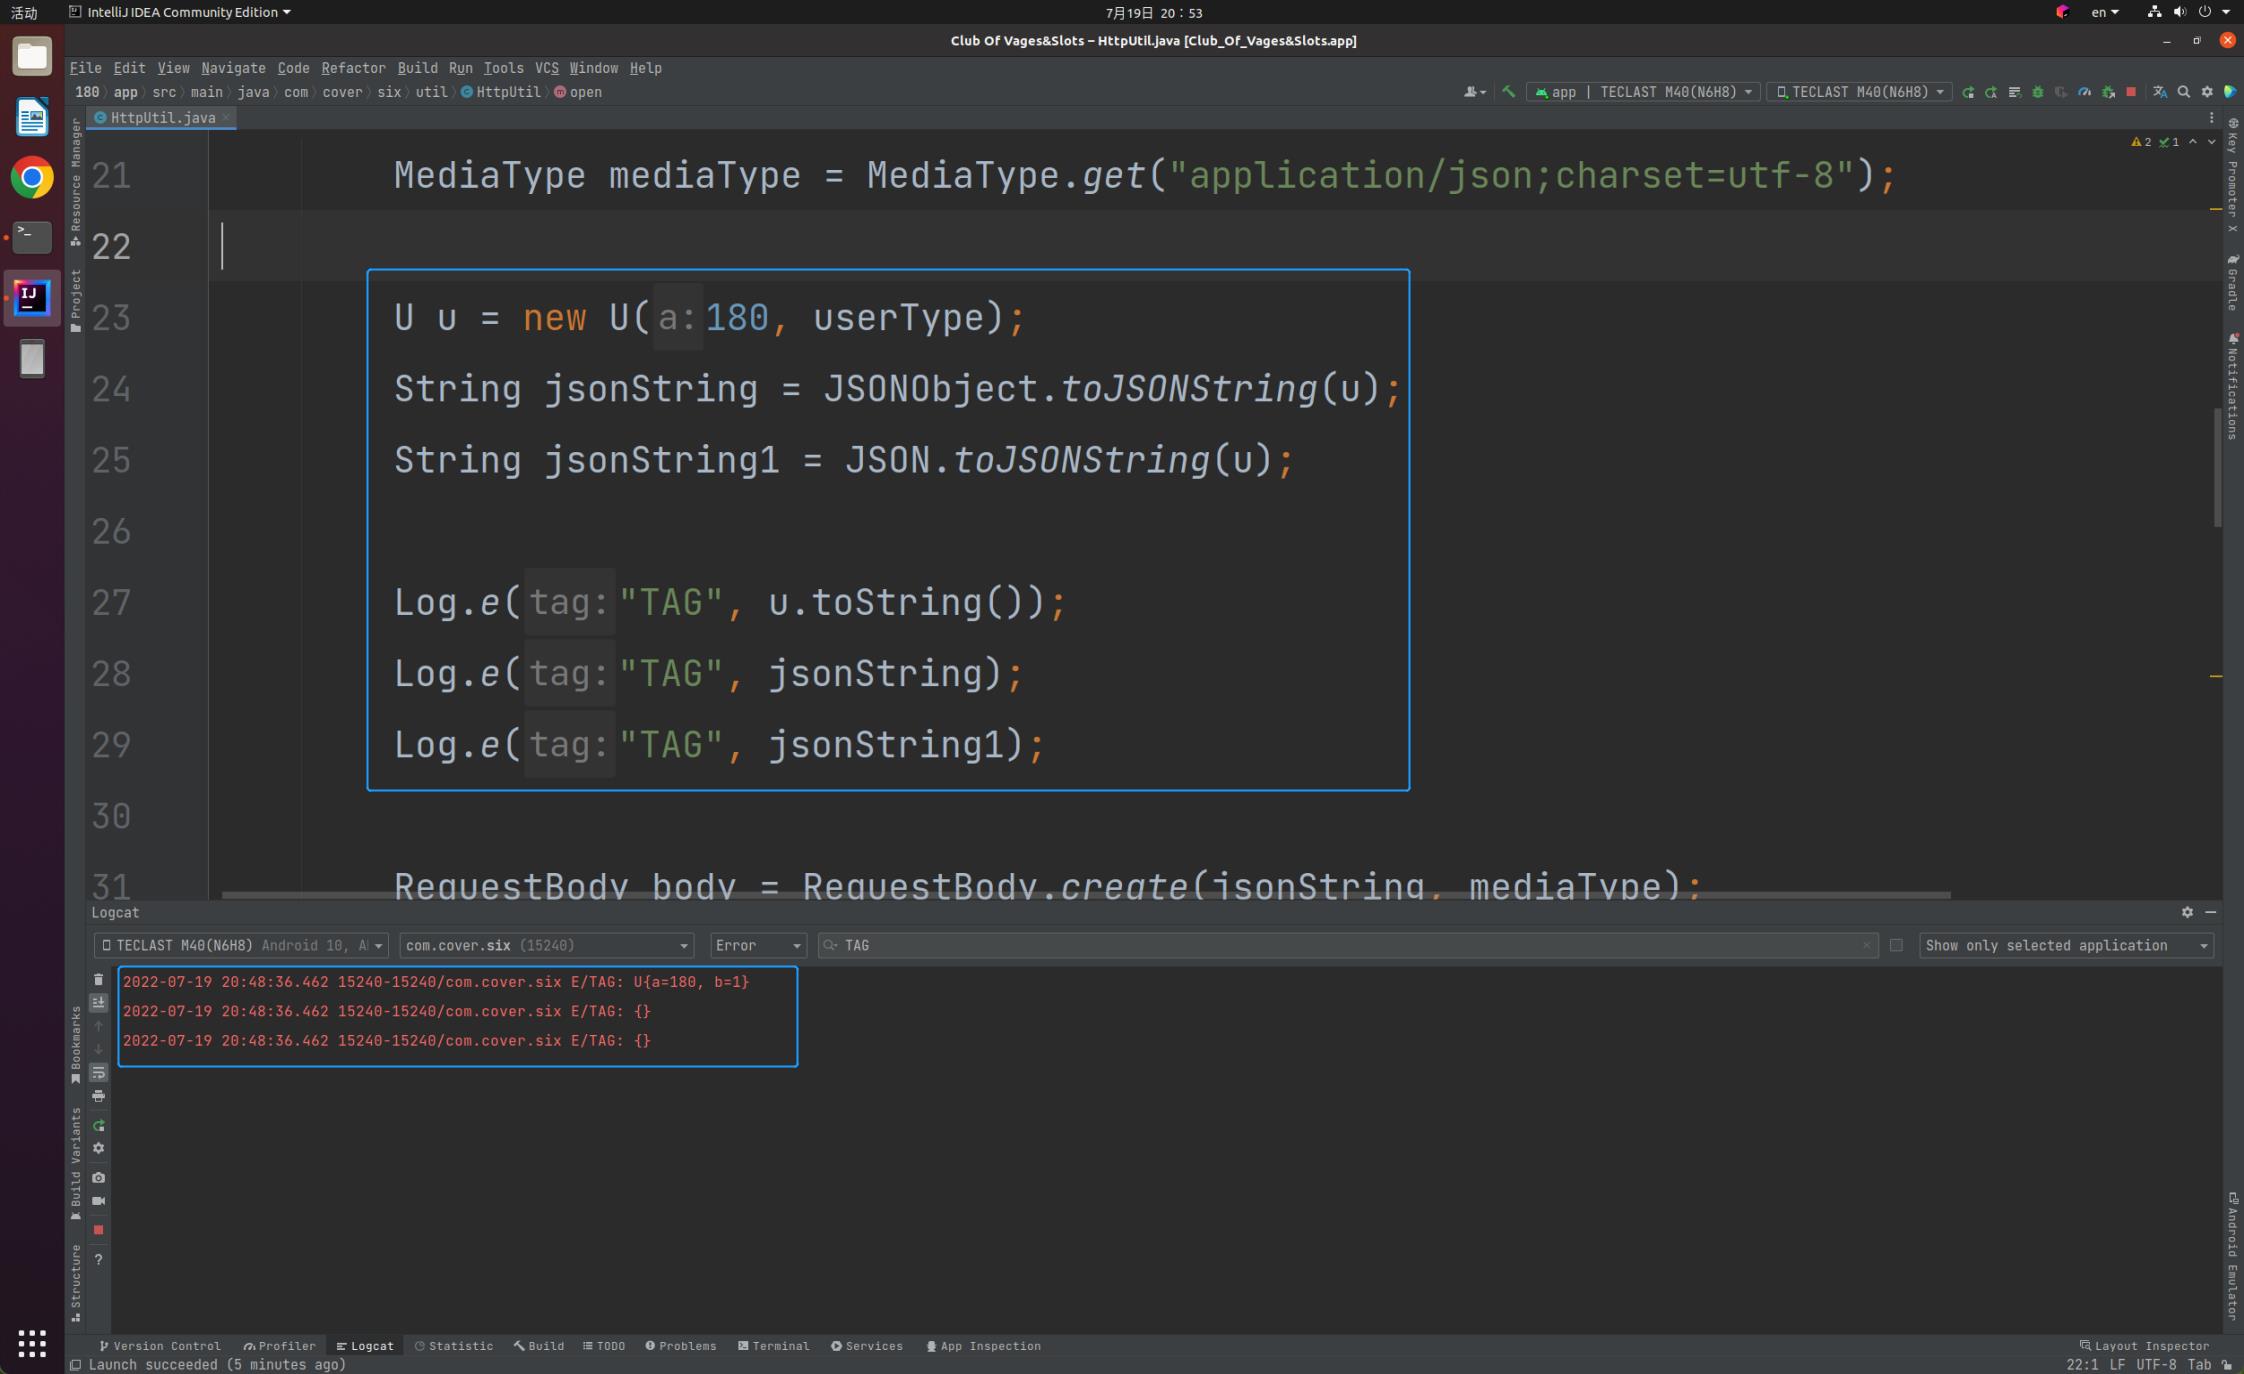The width and height of the screenshot is (2244, 1374).
Task: Stop the running app with red square icon
Action: coord(2131,91)
